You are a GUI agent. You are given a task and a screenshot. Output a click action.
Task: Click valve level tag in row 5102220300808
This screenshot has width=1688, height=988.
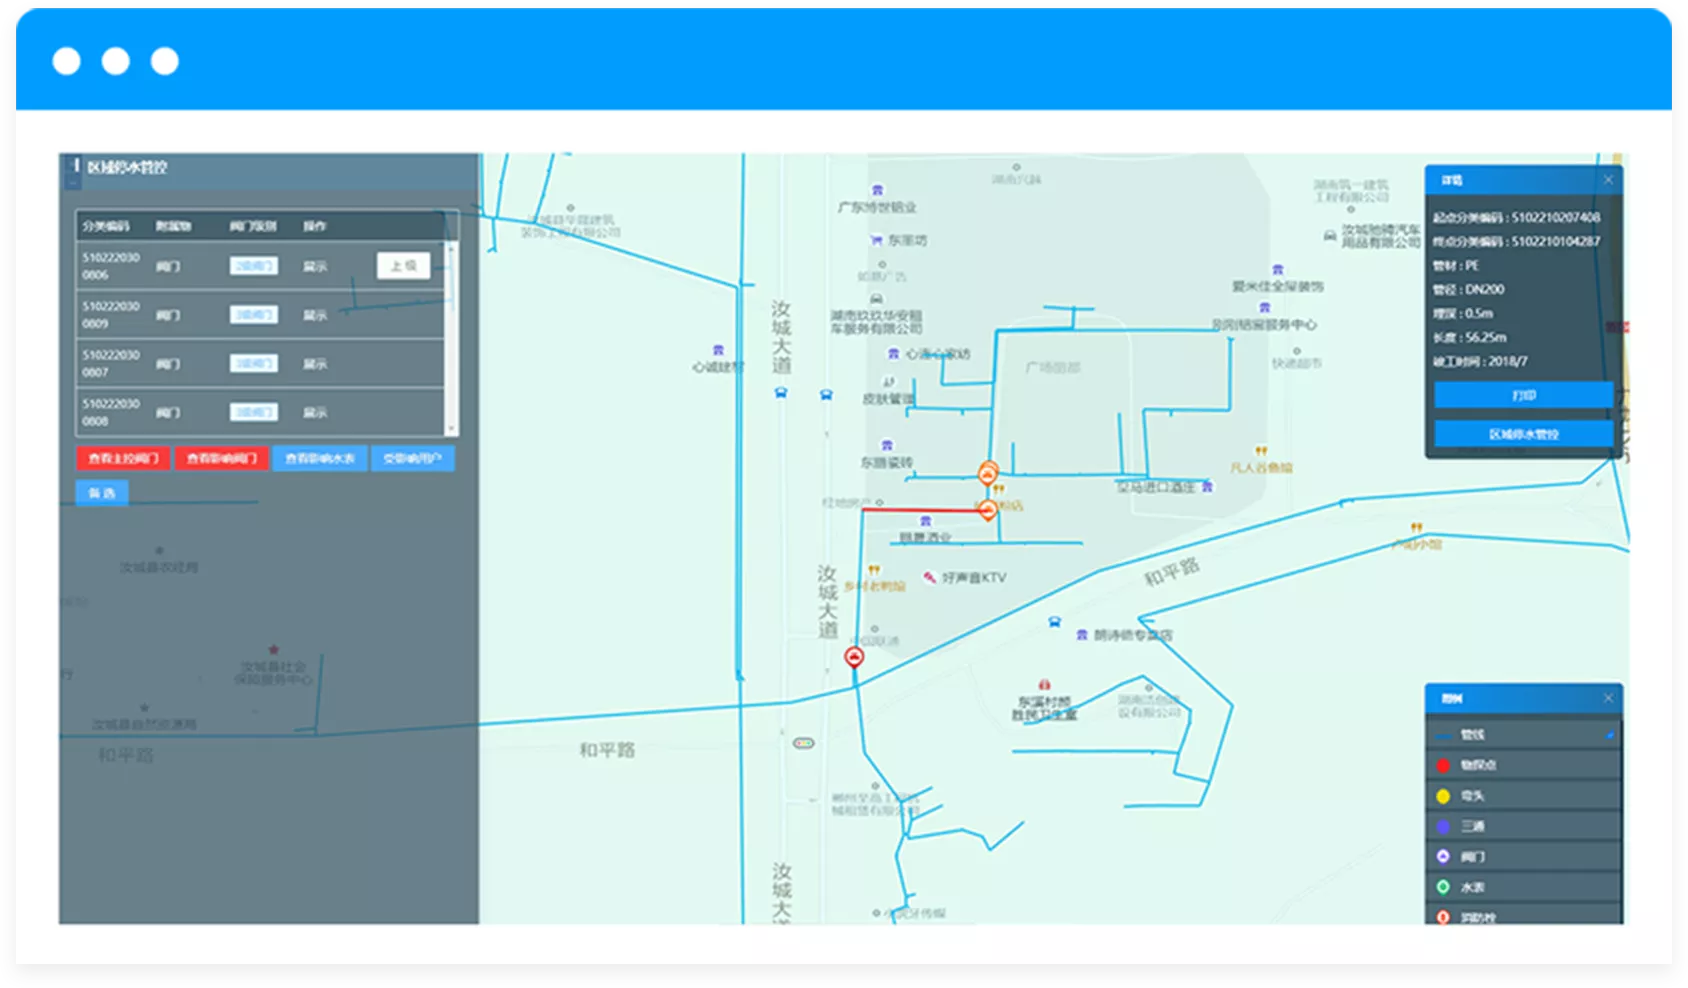[254, 412]
